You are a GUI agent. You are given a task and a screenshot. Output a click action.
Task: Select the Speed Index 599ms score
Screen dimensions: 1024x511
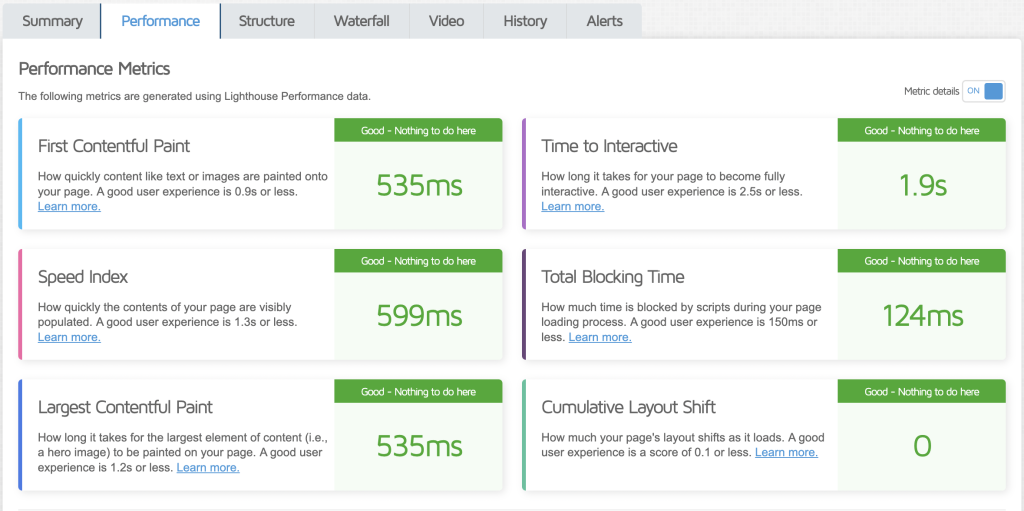tap(419, 317)
